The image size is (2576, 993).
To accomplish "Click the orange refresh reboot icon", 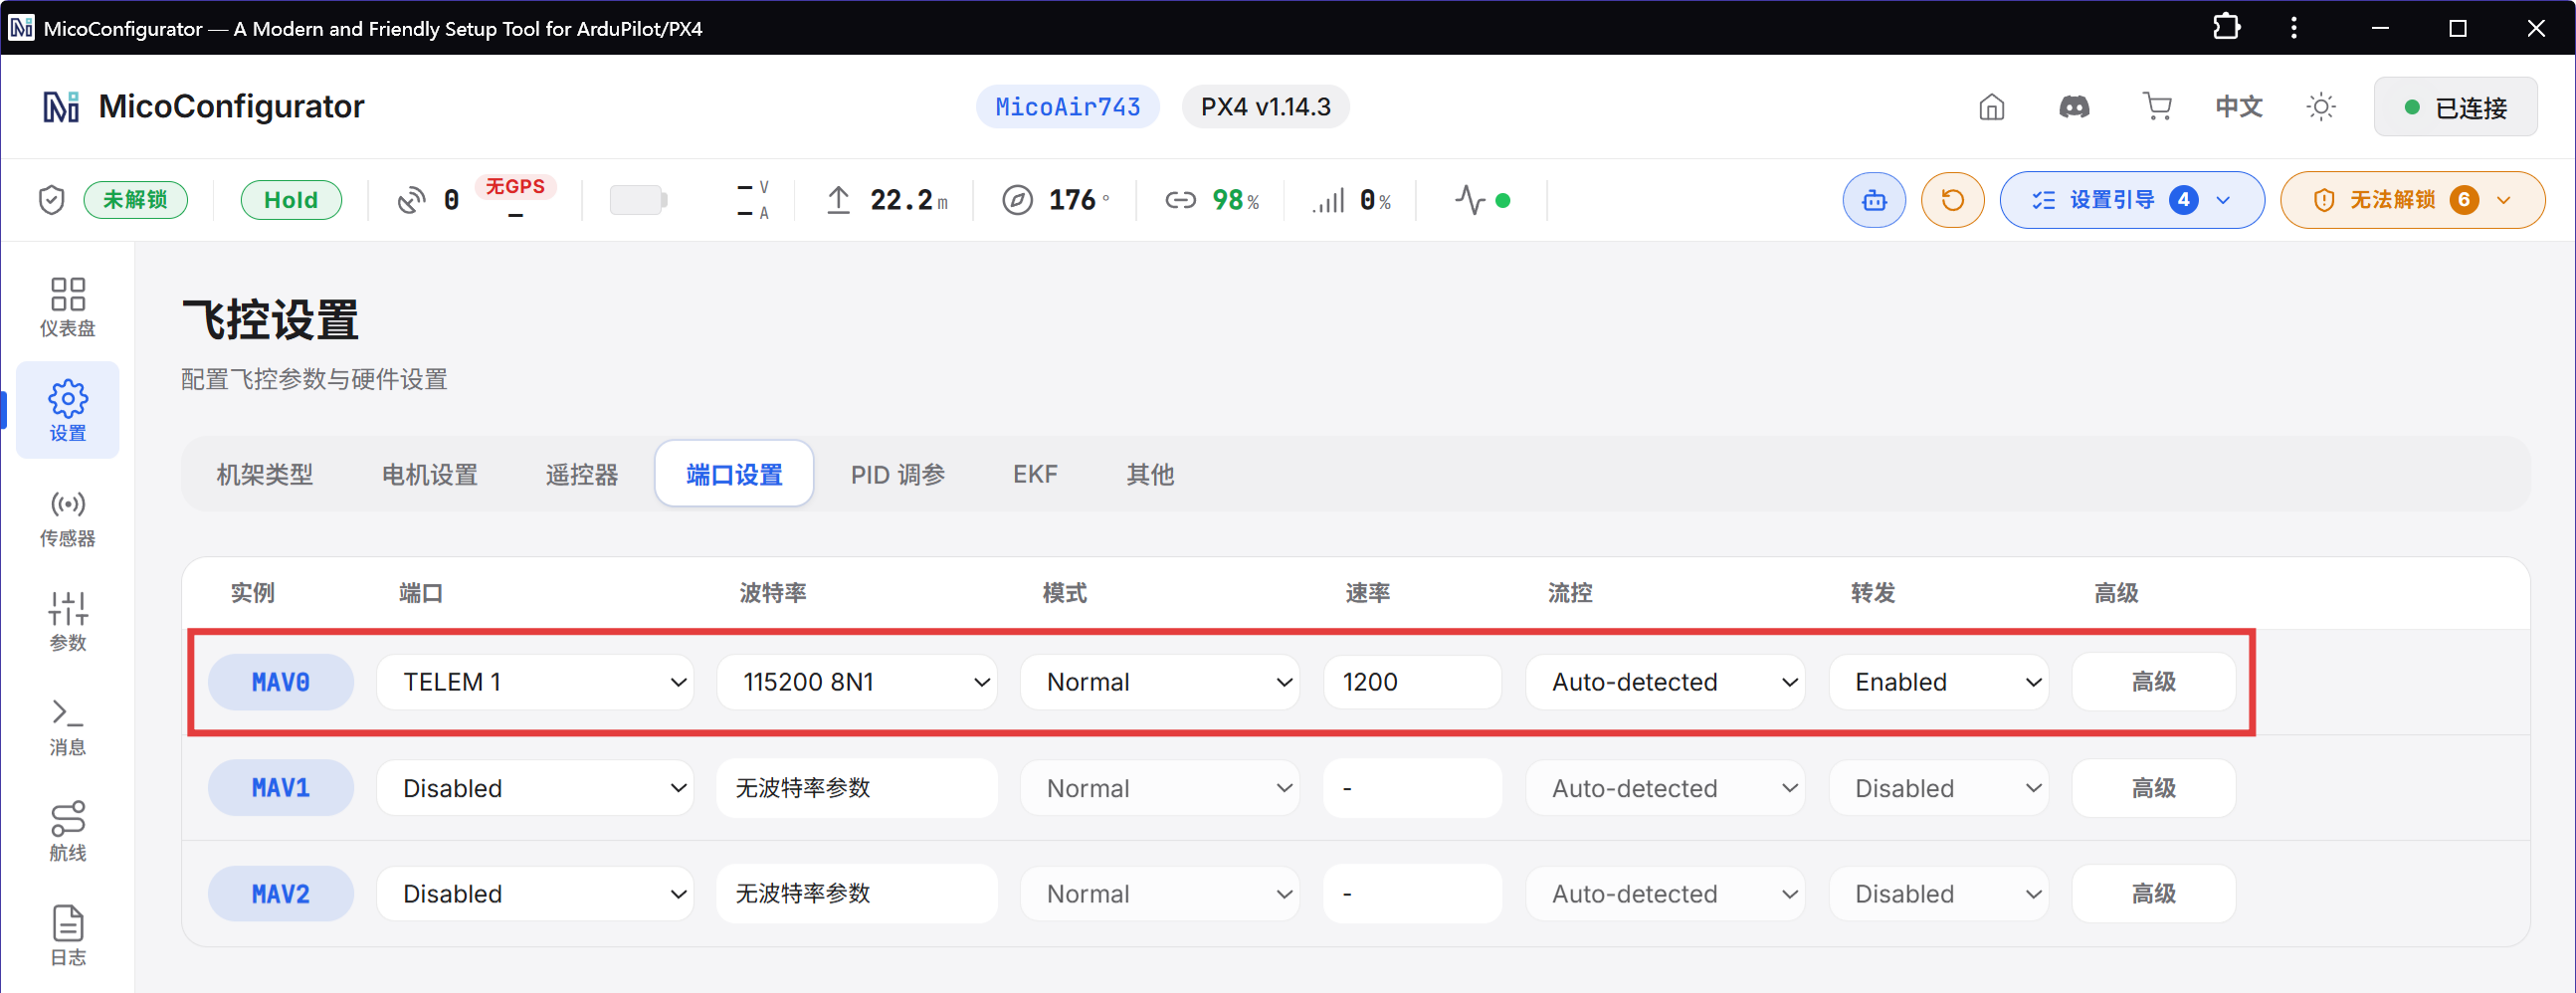I will click(x=1952, y=200).
